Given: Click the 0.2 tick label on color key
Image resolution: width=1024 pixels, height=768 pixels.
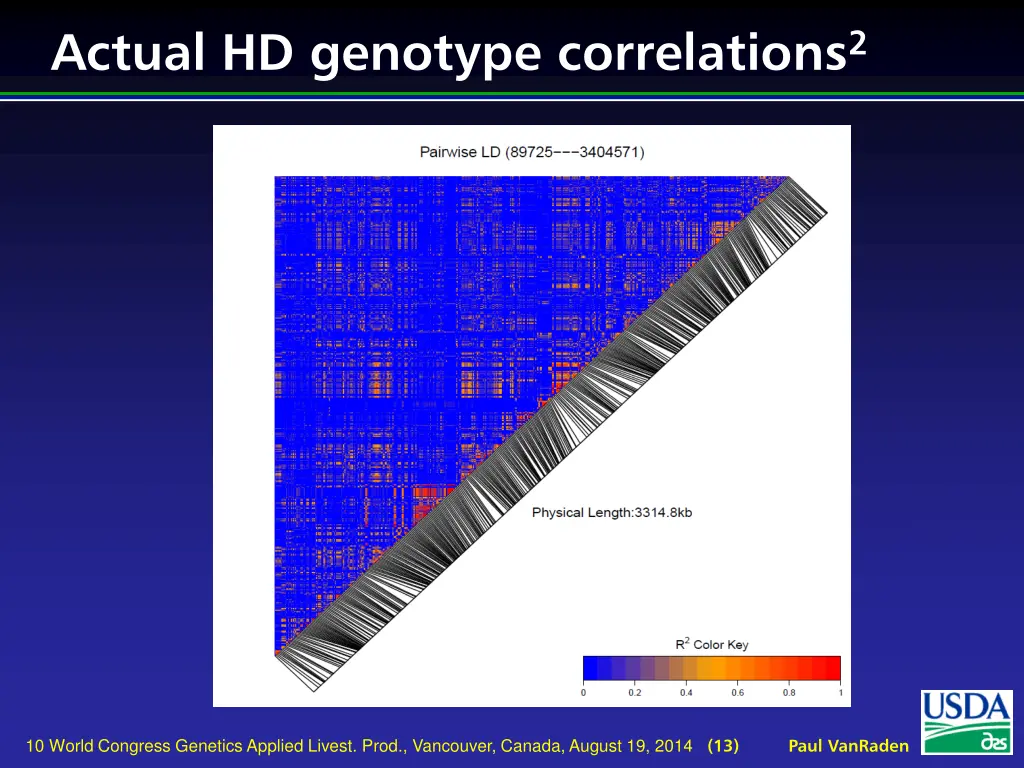Looking at the screenshot, I should (x=635, y=692).
